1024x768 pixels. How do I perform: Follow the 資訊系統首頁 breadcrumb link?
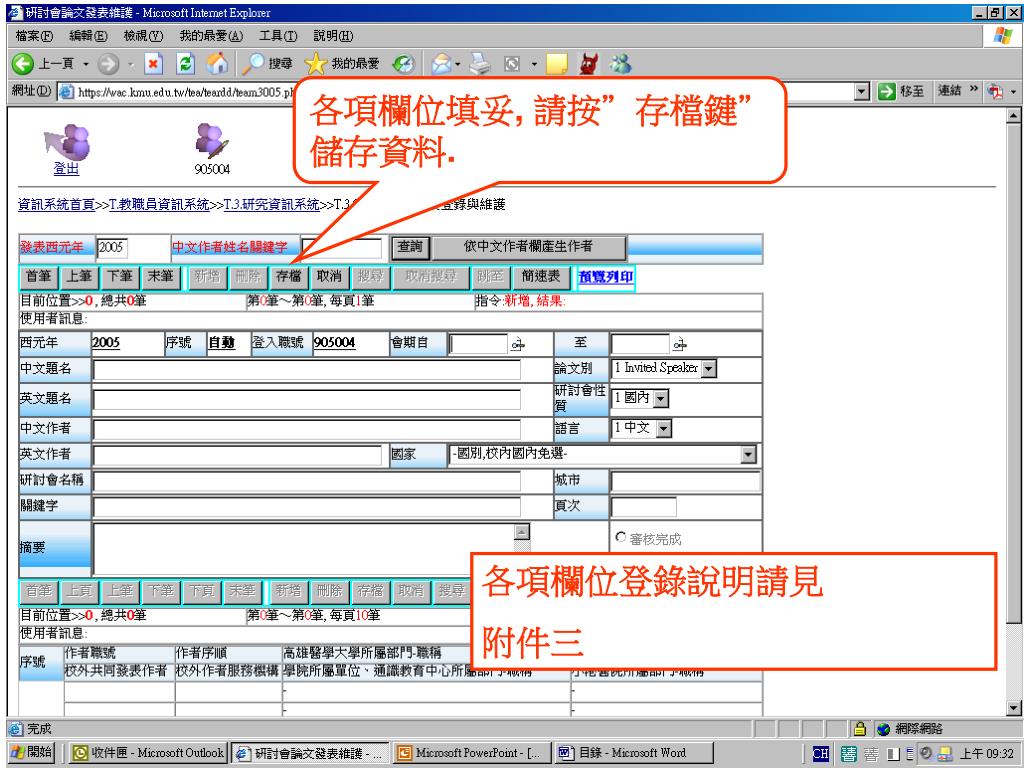click(56, 205)
